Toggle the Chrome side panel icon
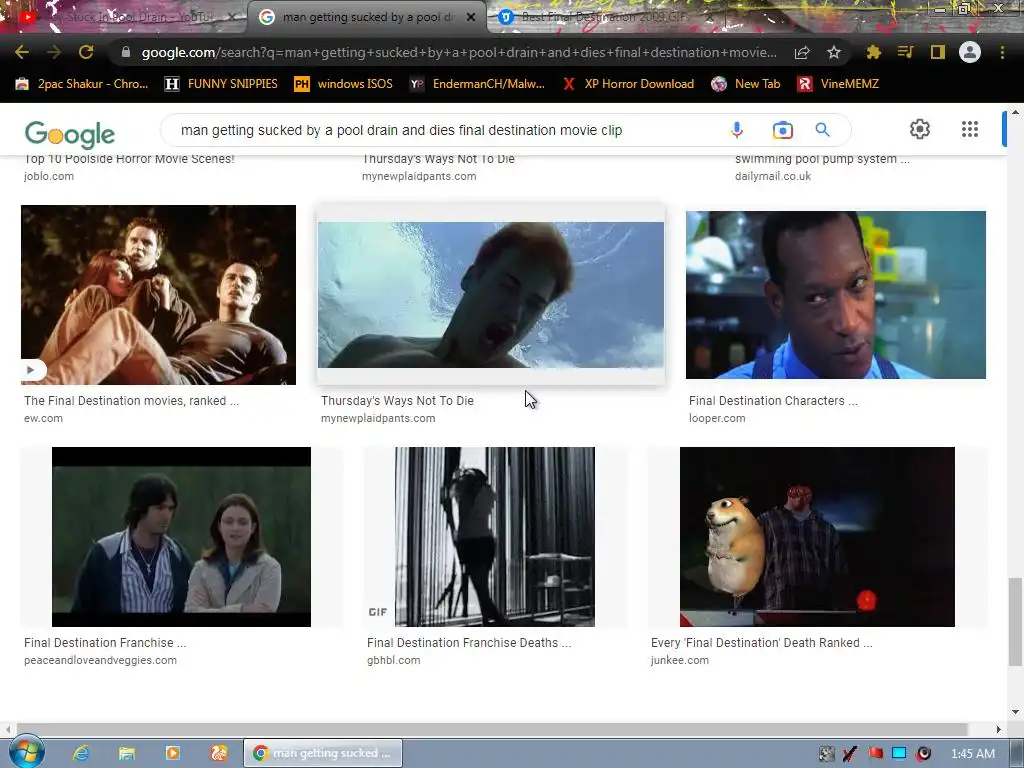The width and height of the screenshot is (1024, 768). 938,52
